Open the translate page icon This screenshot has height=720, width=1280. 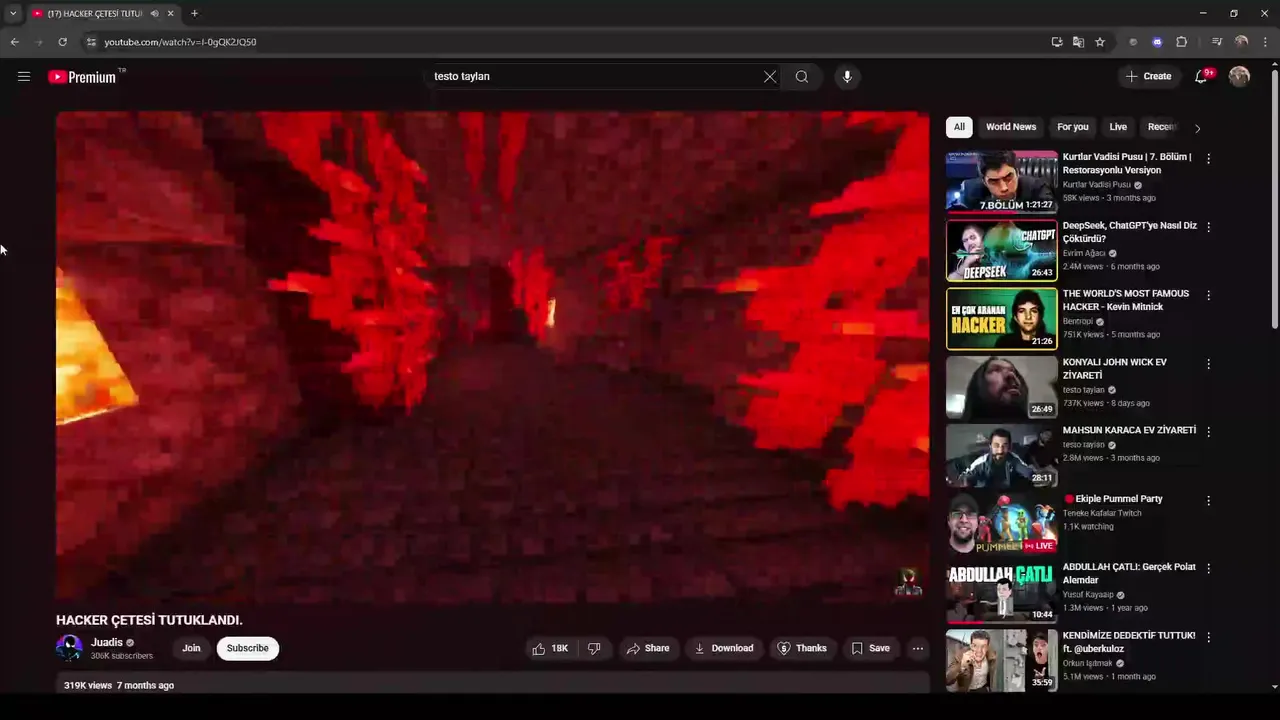click(1078, 42)
